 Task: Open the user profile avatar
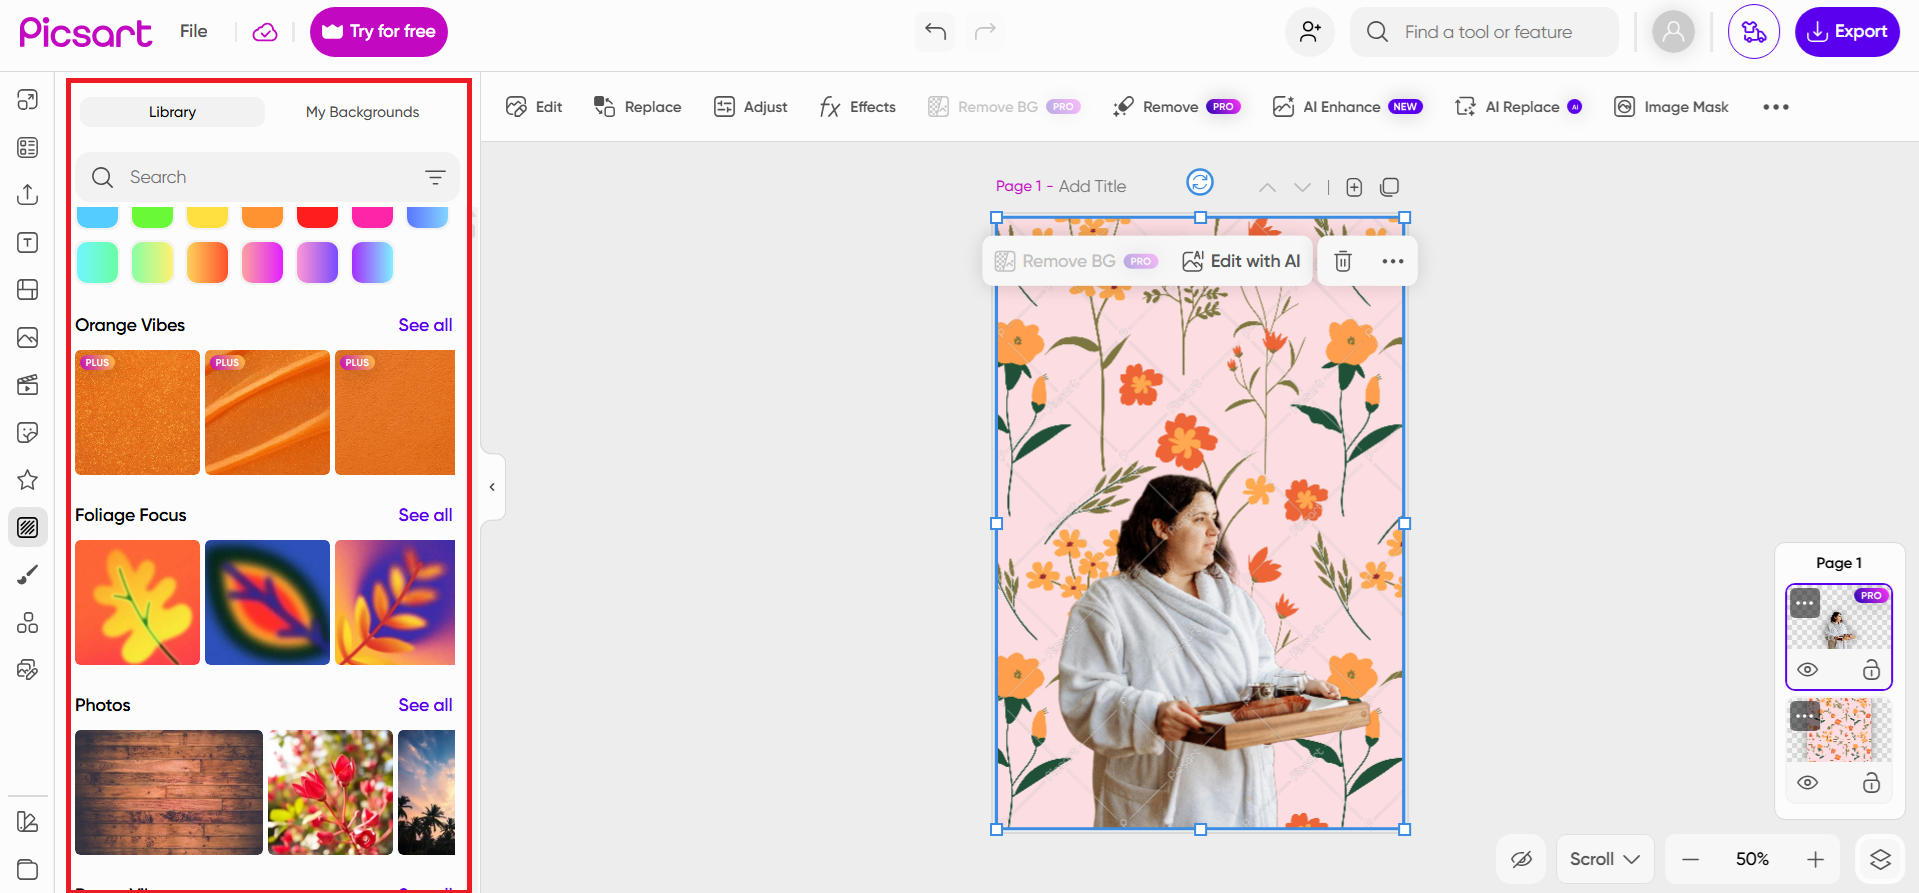(1673, 32)
